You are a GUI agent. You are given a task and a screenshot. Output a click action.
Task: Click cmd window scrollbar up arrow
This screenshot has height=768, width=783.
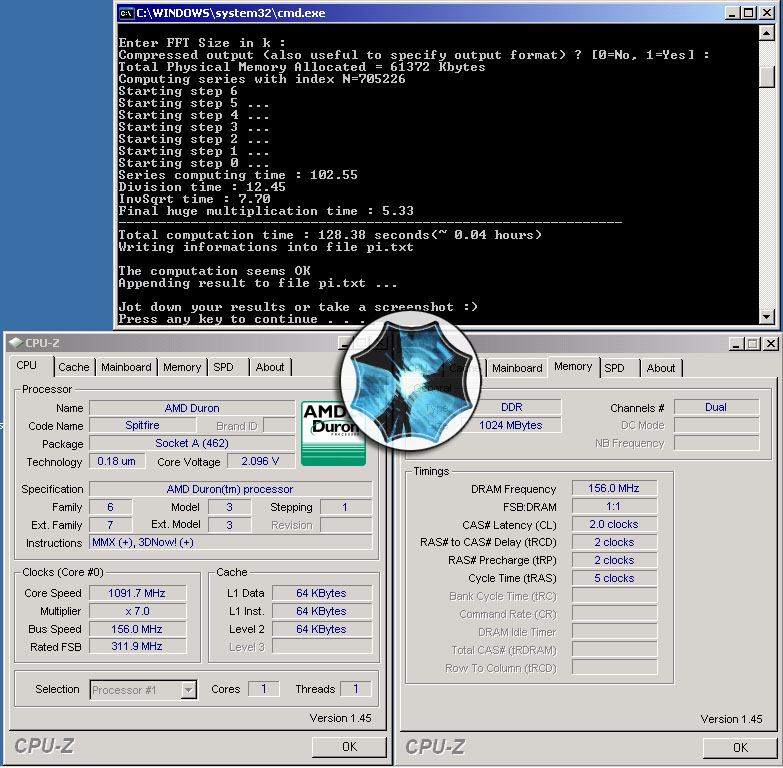pyautogui.click(x=766, y=33)
